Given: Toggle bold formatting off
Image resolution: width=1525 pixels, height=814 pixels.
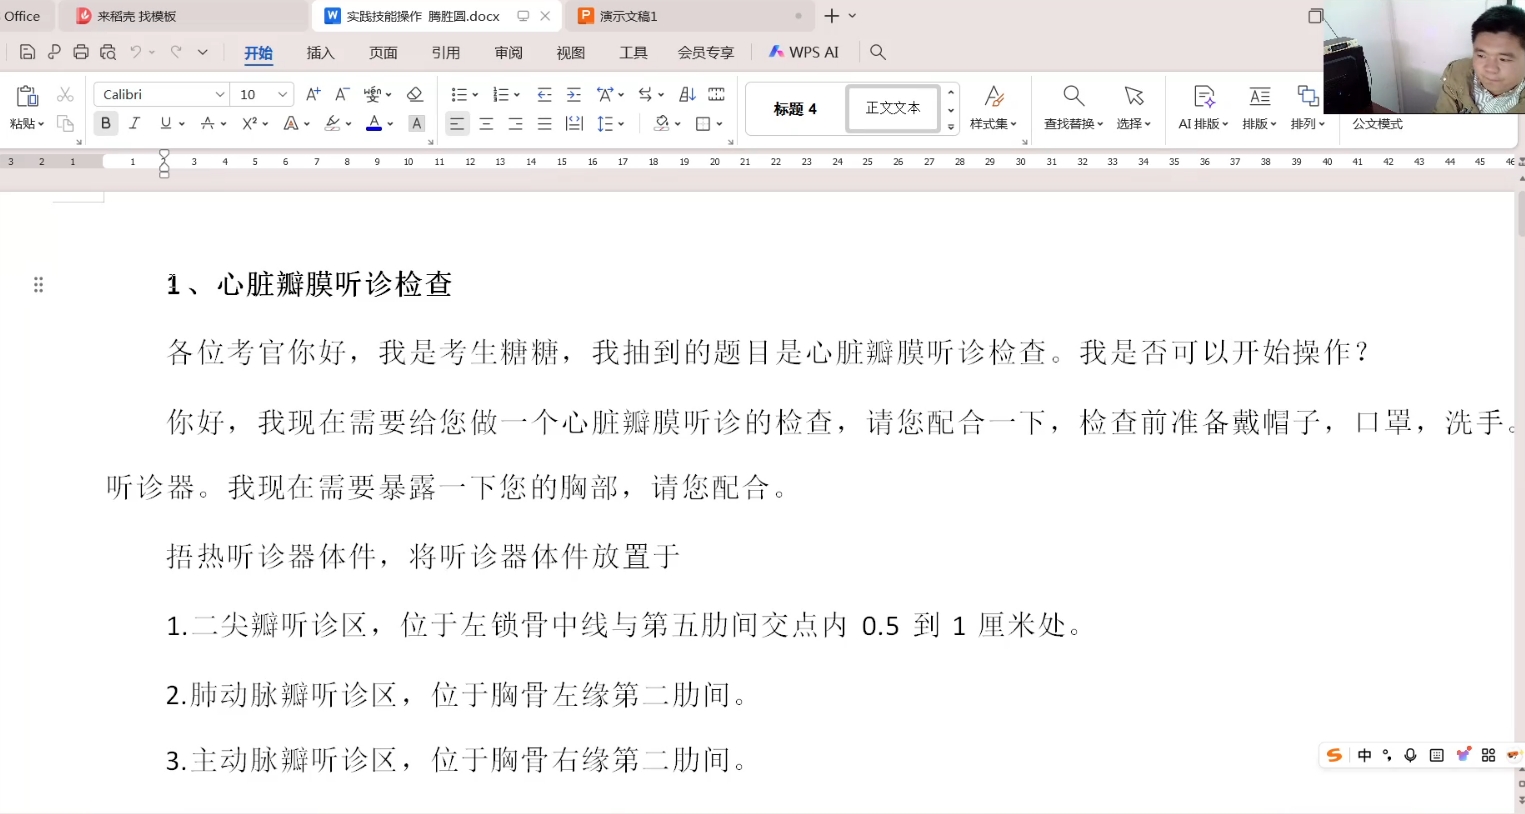Looking at the screenshot, I should click(x=105, y=123).
